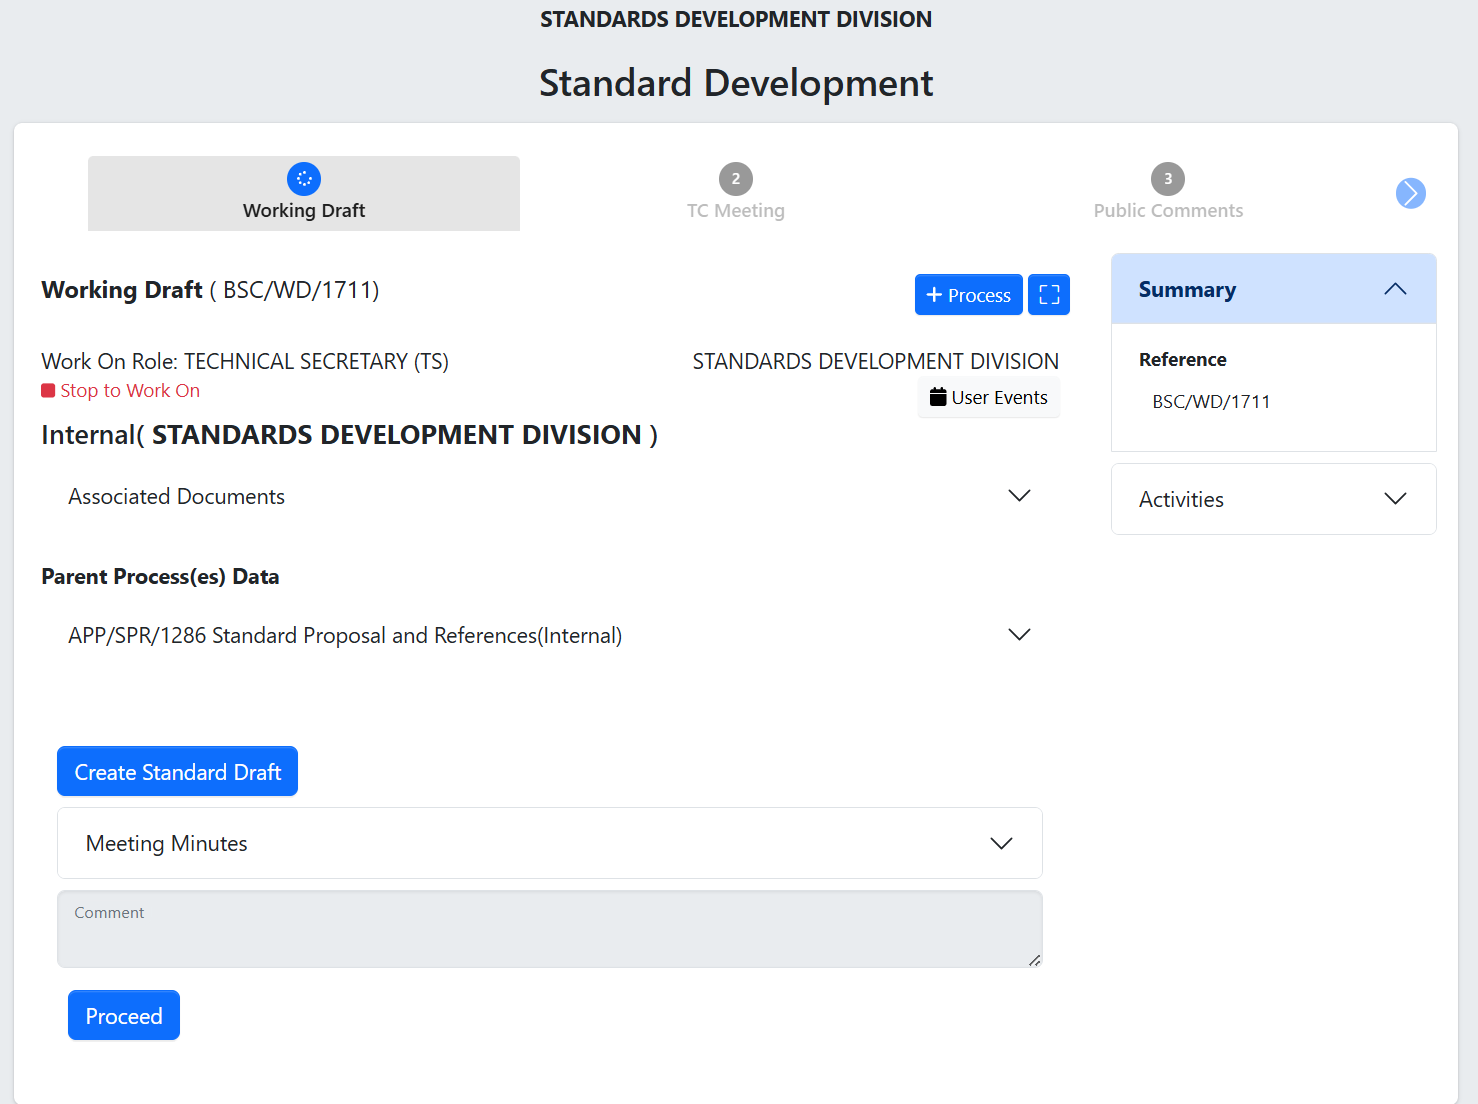The height and width of the screenshot is (1104, 1478).
Task: Click the Process button
Action: tap(967, 295)
